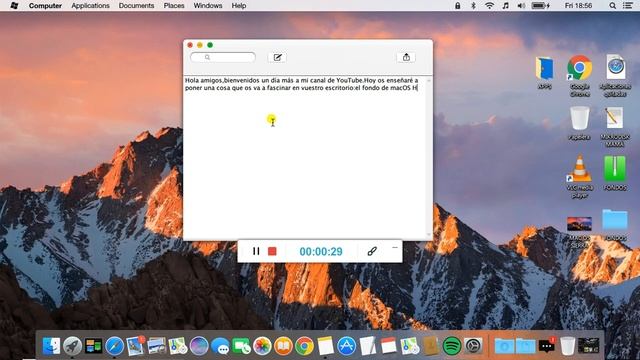Open the volume control in the menu bar
Screen dimensions: 640x360
pyautogui.click(x=521, y=6)
